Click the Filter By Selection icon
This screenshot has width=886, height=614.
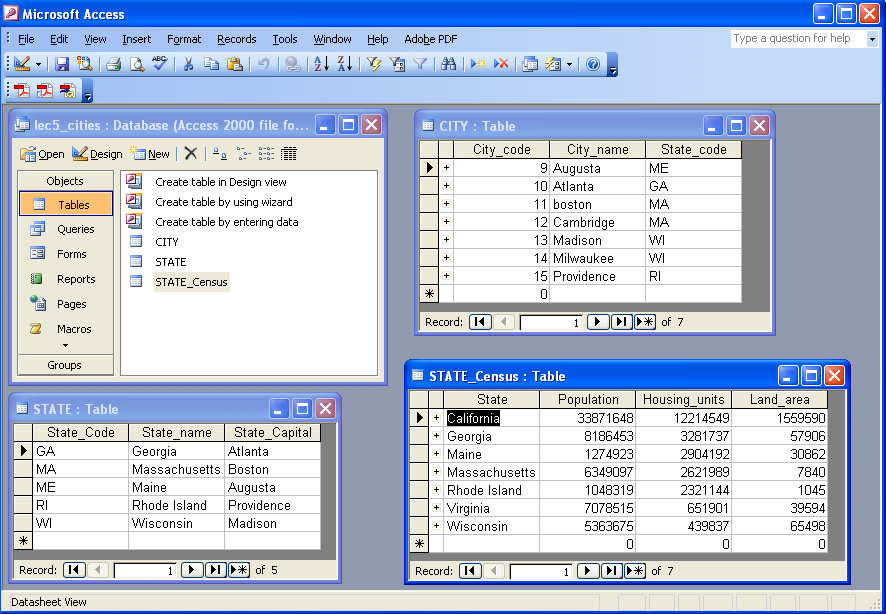coord(374,64)
